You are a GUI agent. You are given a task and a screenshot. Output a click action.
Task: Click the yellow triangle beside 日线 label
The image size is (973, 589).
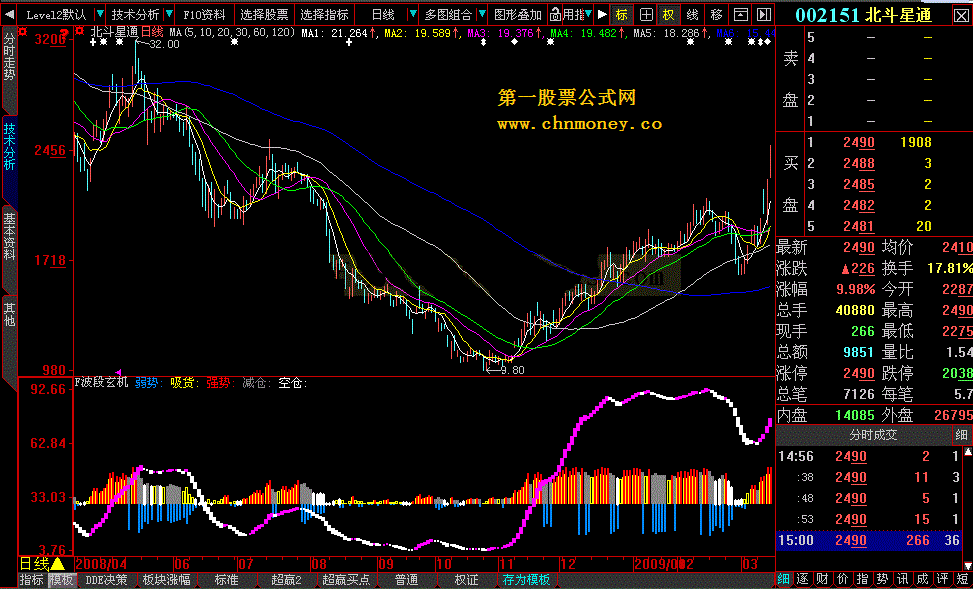tap(58, 564)
